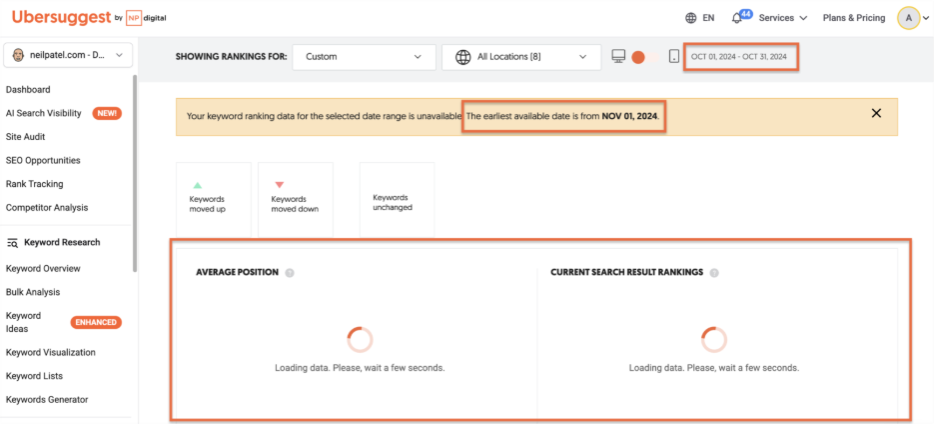Toggle the desktop/mobile switch
Screen dimensions: 936x424
click(x=645, y=57)
